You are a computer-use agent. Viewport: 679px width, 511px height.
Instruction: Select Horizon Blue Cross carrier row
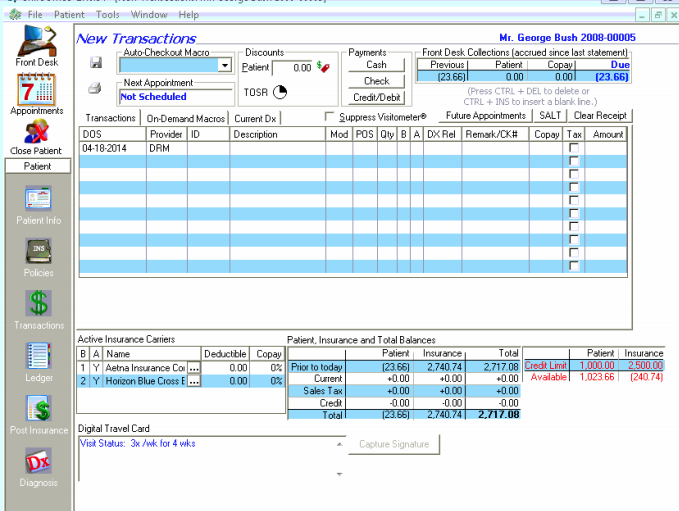click(x=181, y=382)
